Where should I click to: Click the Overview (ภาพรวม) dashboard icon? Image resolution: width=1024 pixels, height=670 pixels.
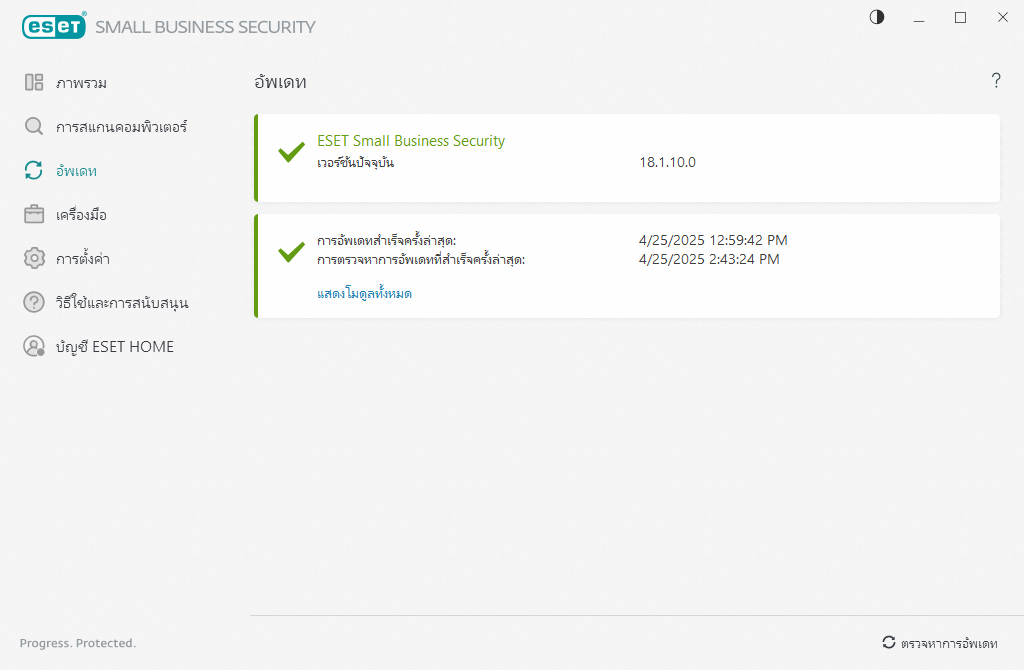[x=34, y=83]
